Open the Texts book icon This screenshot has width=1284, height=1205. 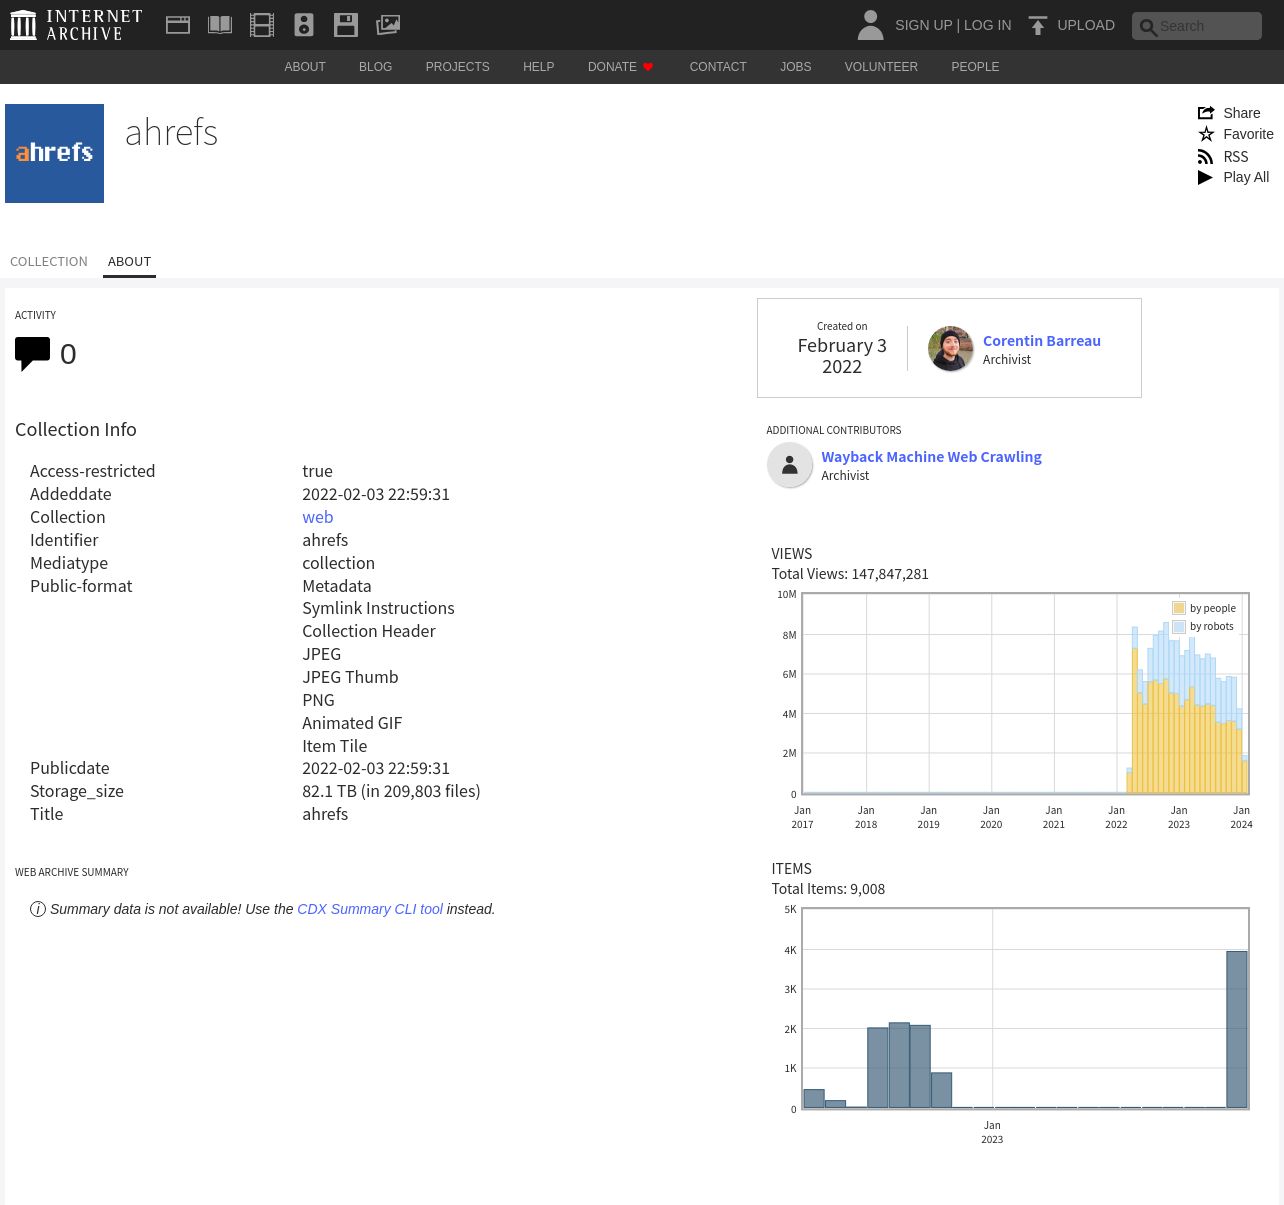[220, 25]
